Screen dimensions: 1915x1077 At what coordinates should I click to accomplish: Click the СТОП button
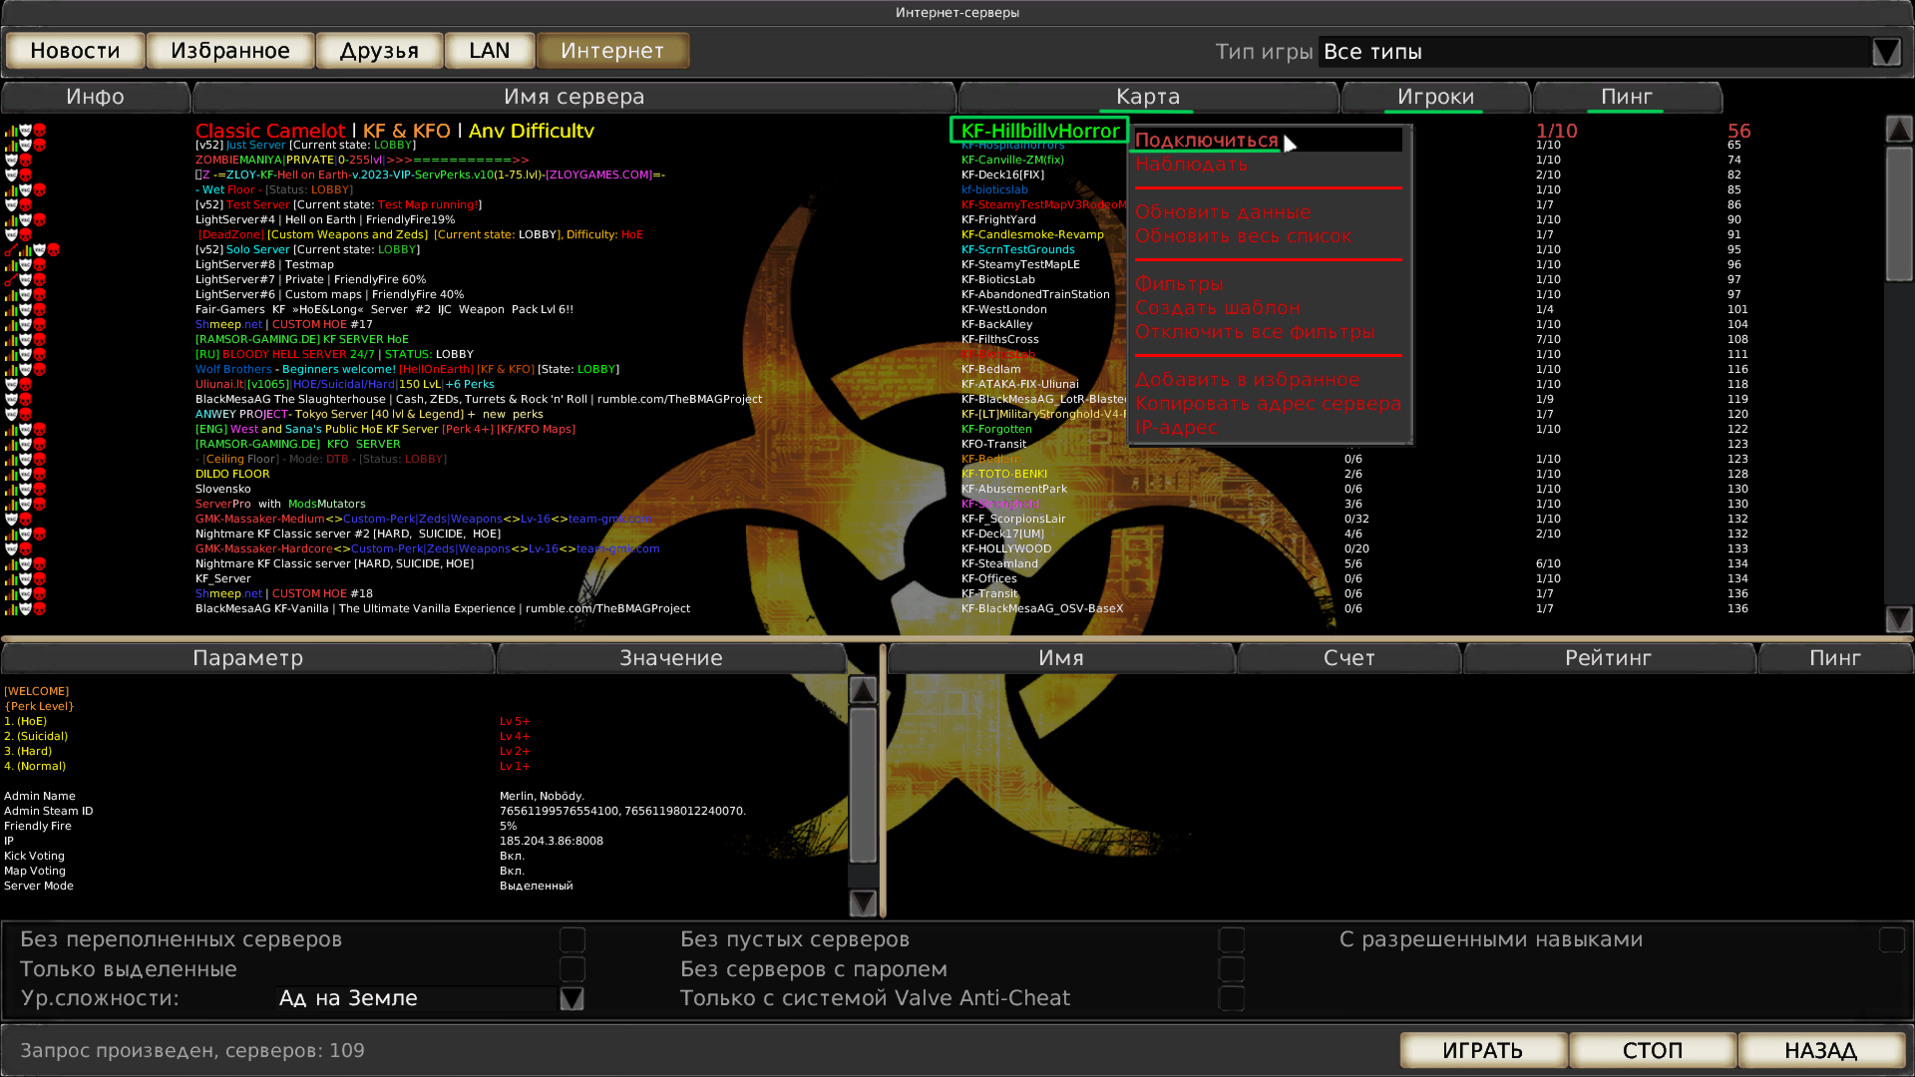(1652, 1050)
